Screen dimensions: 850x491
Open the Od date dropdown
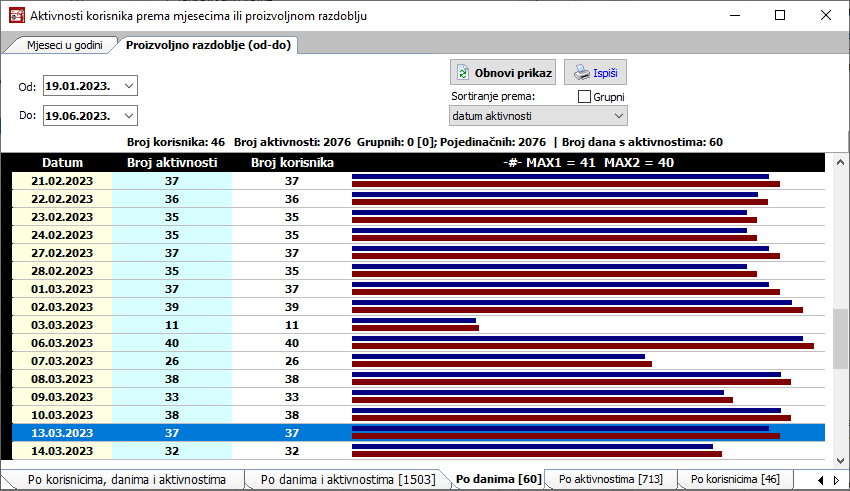[x=128, y=87]
